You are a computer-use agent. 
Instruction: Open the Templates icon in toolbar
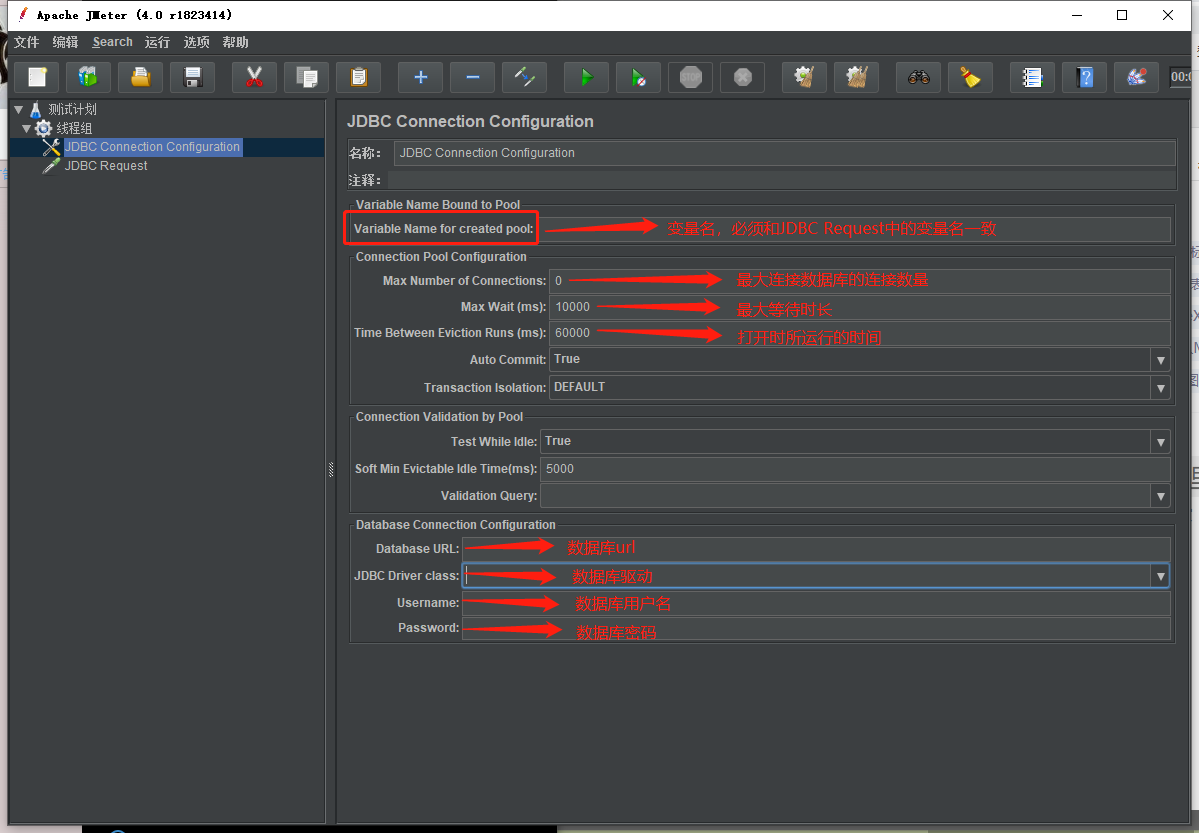tap(88, 77)
